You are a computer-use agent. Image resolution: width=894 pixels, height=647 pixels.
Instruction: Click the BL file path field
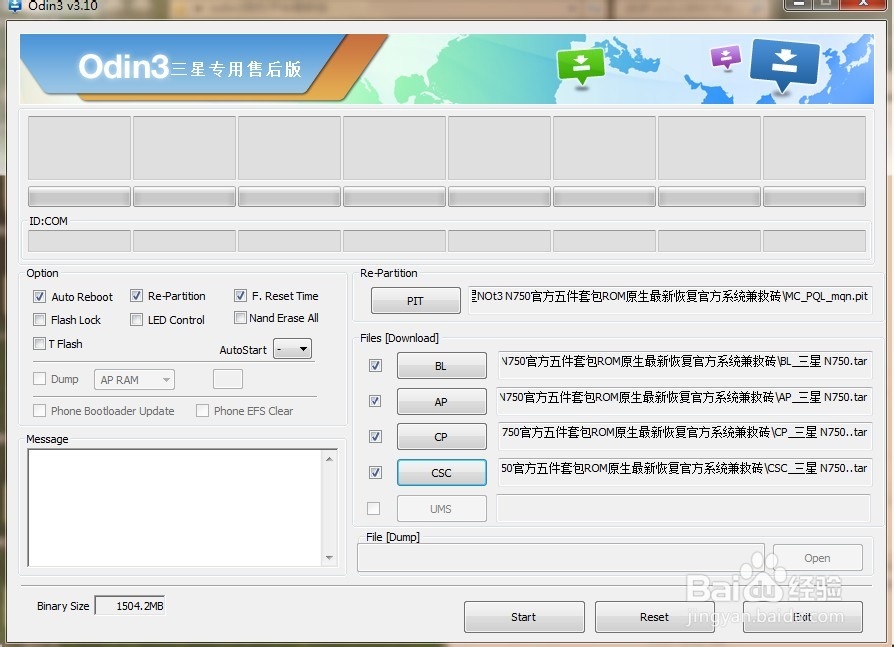coord(685,365)
